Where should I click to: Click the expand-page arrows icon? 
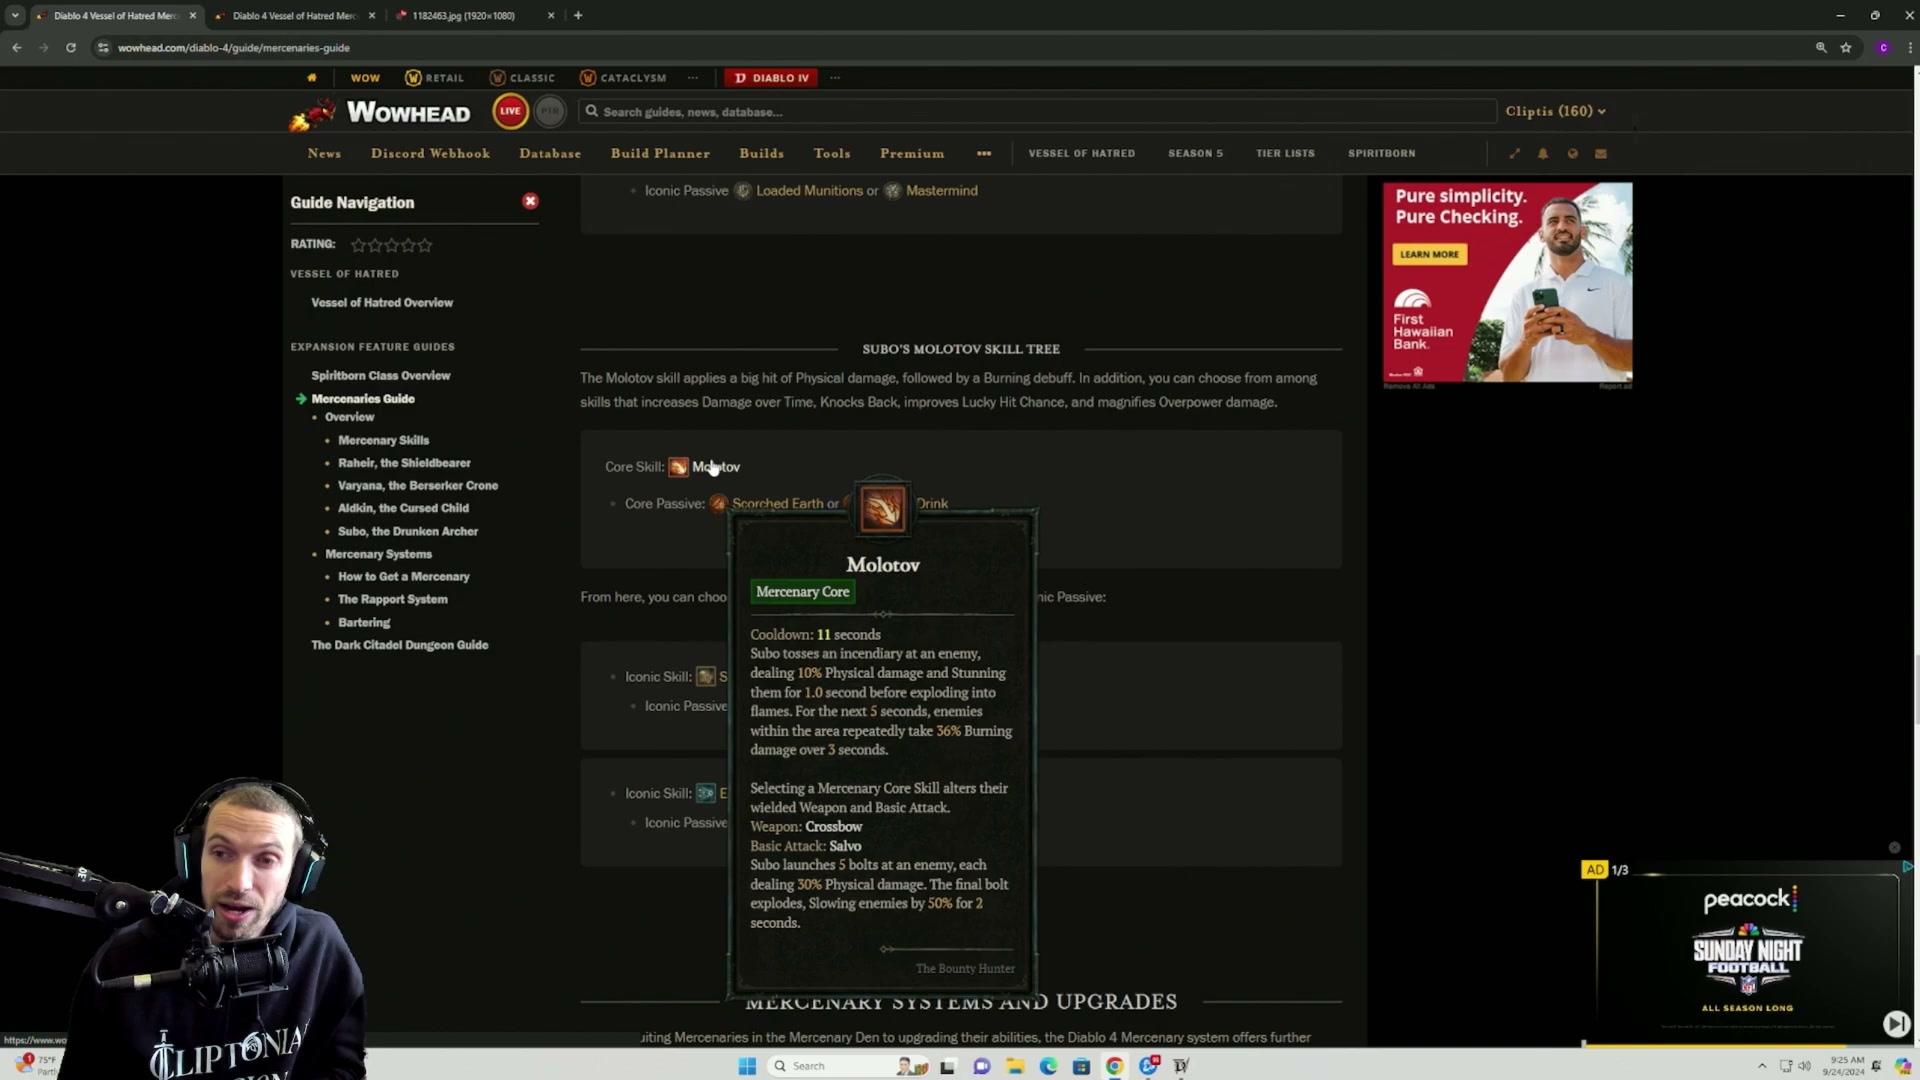click(x=1514, y=153)
